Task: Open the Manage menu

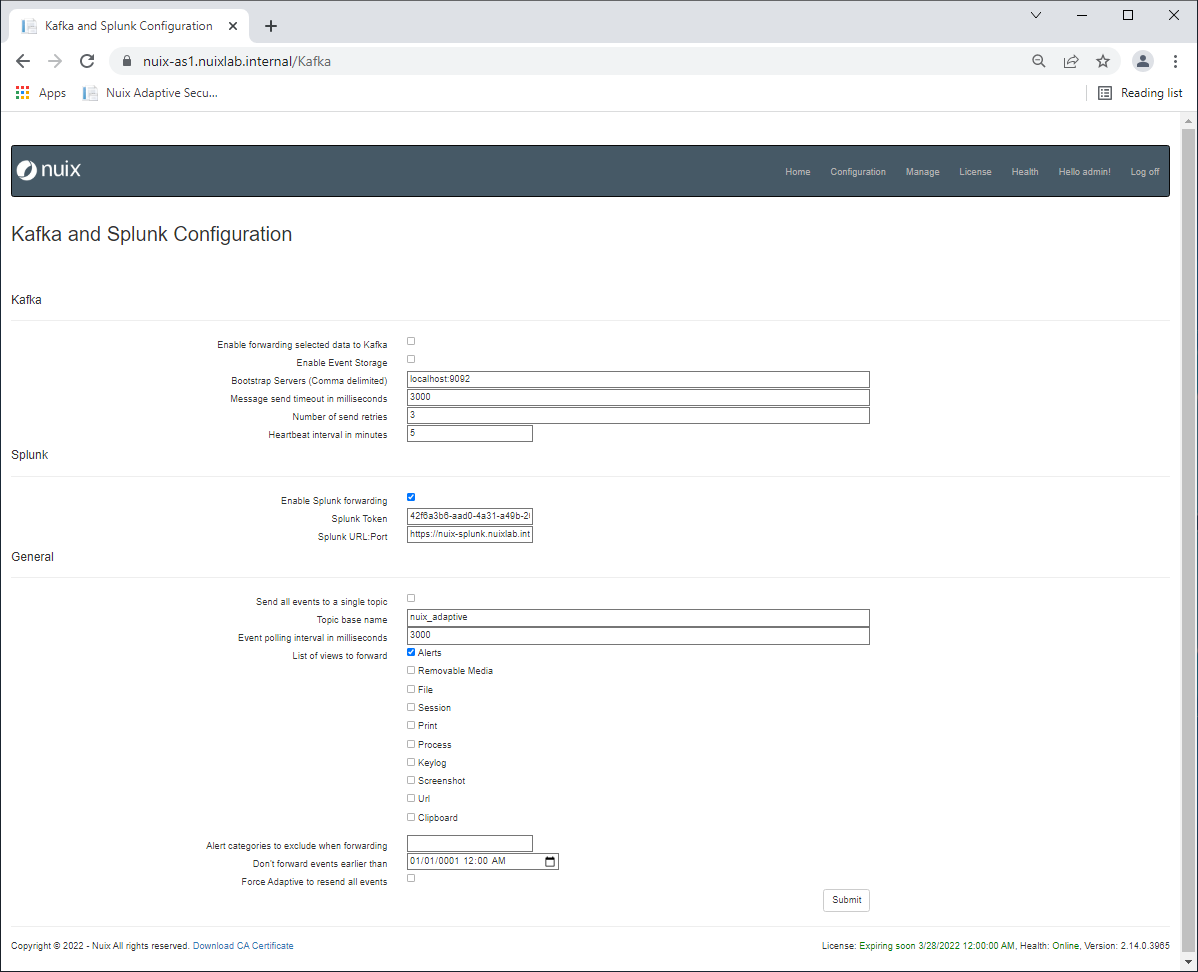Action: [x=922, y=172]
